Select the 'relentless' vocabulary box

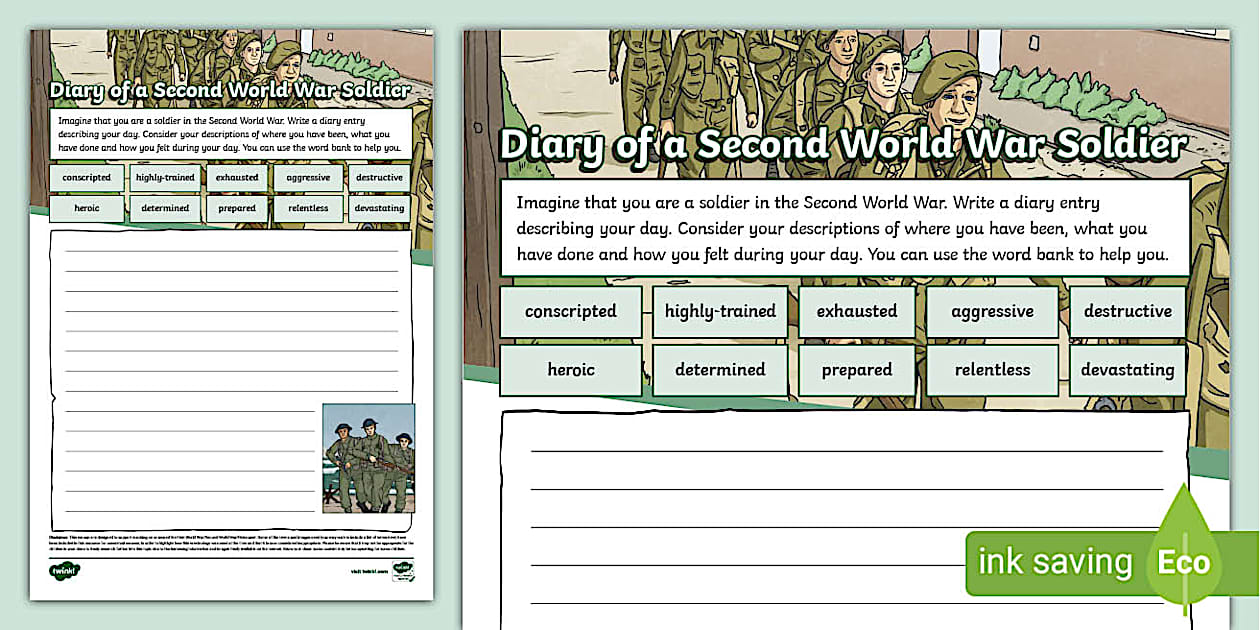pyautogui.click(x=991, y=369)
